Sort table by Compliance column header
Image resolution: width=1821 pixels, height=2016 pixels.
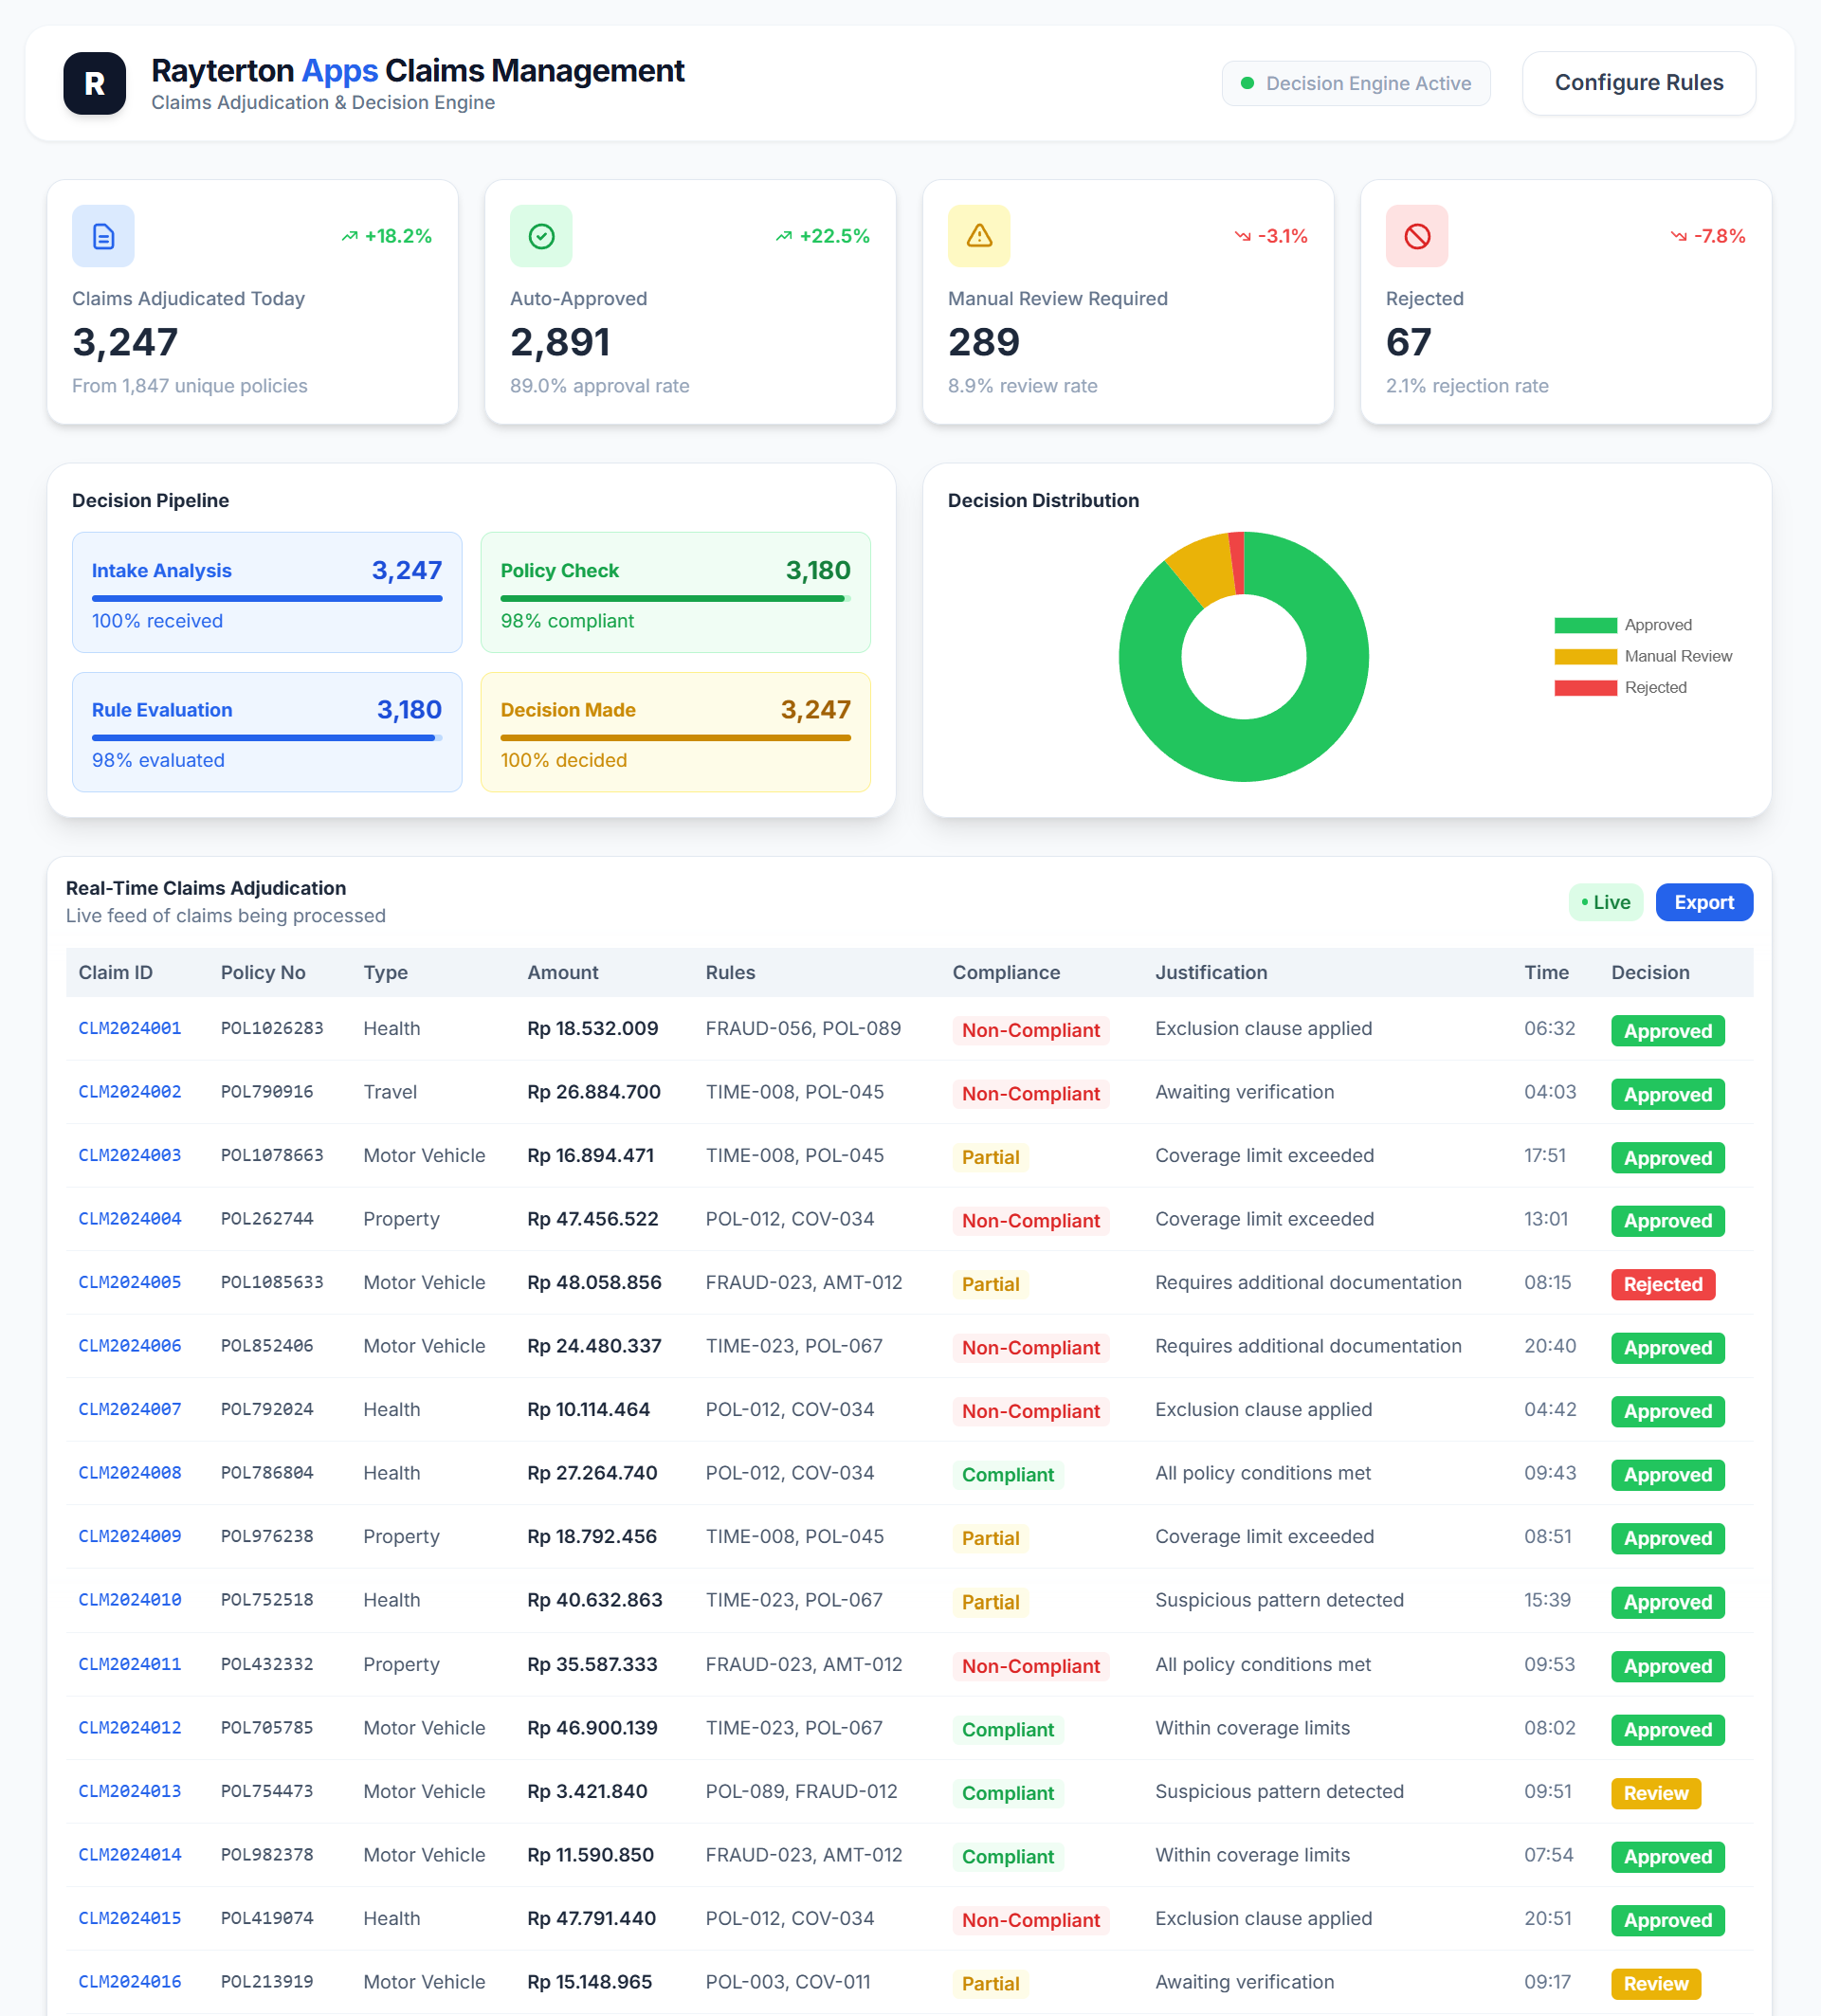pos(1005,972)
